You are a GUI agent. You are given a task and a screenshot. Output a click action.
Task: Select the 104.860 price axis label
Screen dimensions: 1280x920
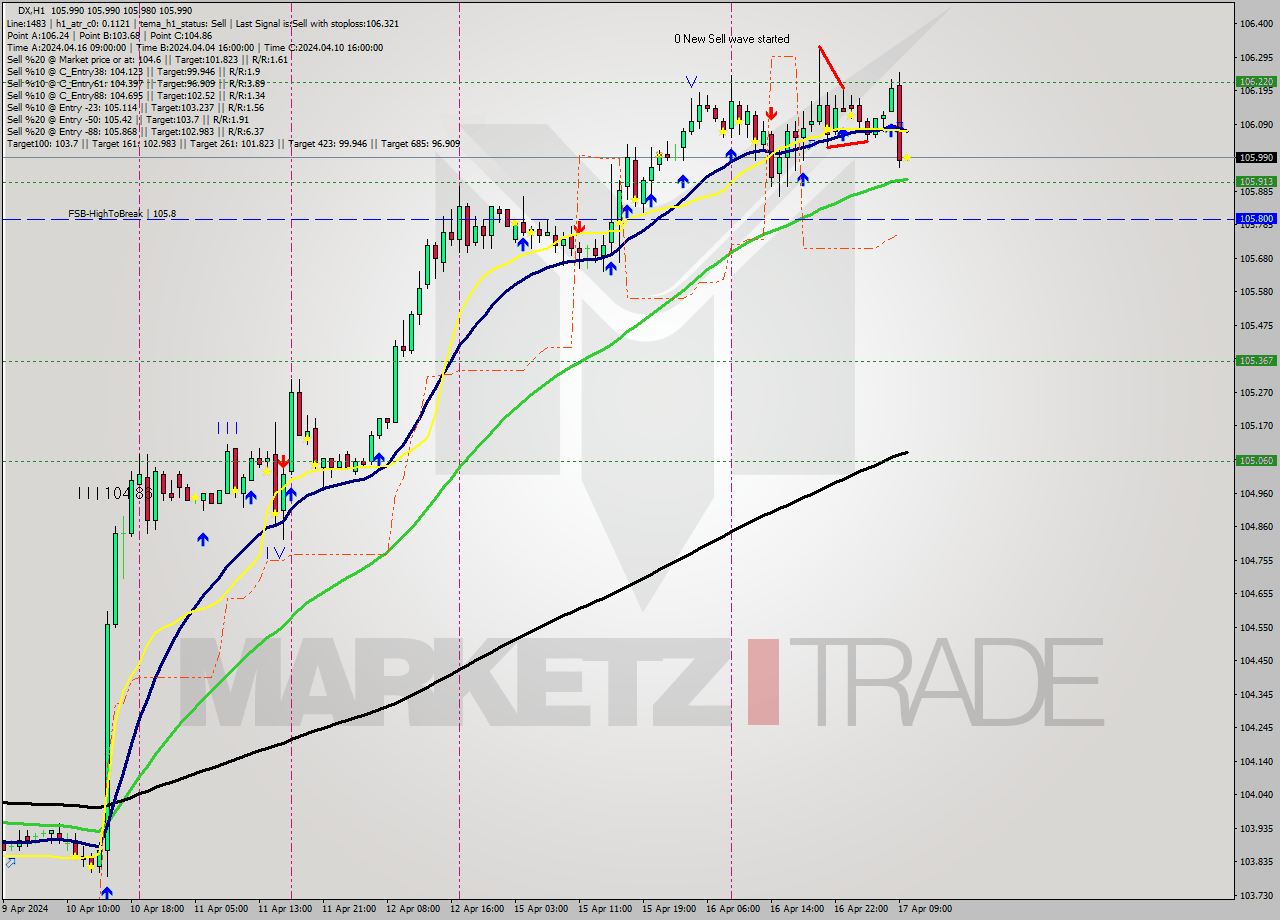(1256, 526)
